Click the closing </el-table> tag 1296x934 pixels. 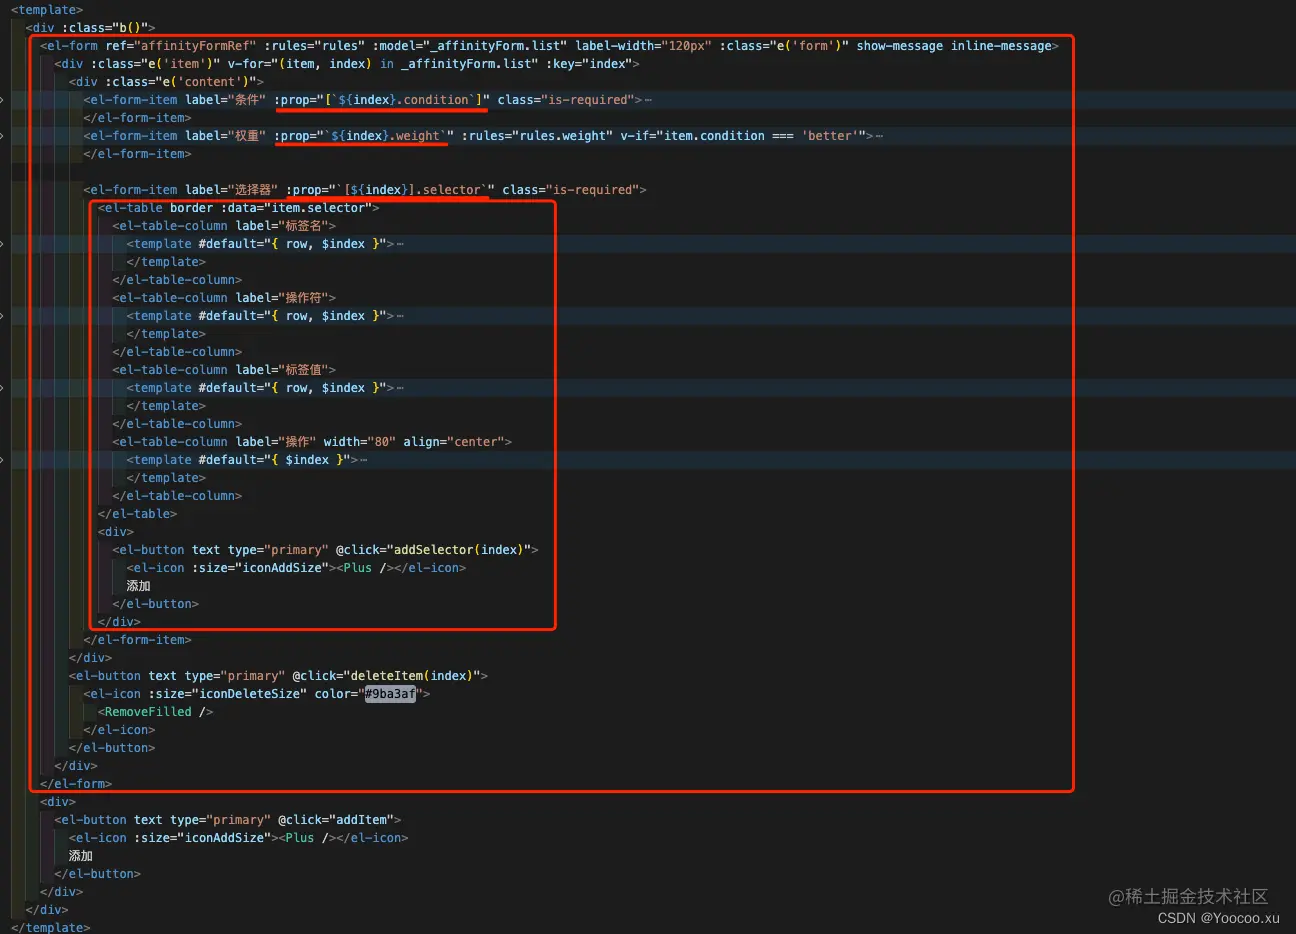137,514
